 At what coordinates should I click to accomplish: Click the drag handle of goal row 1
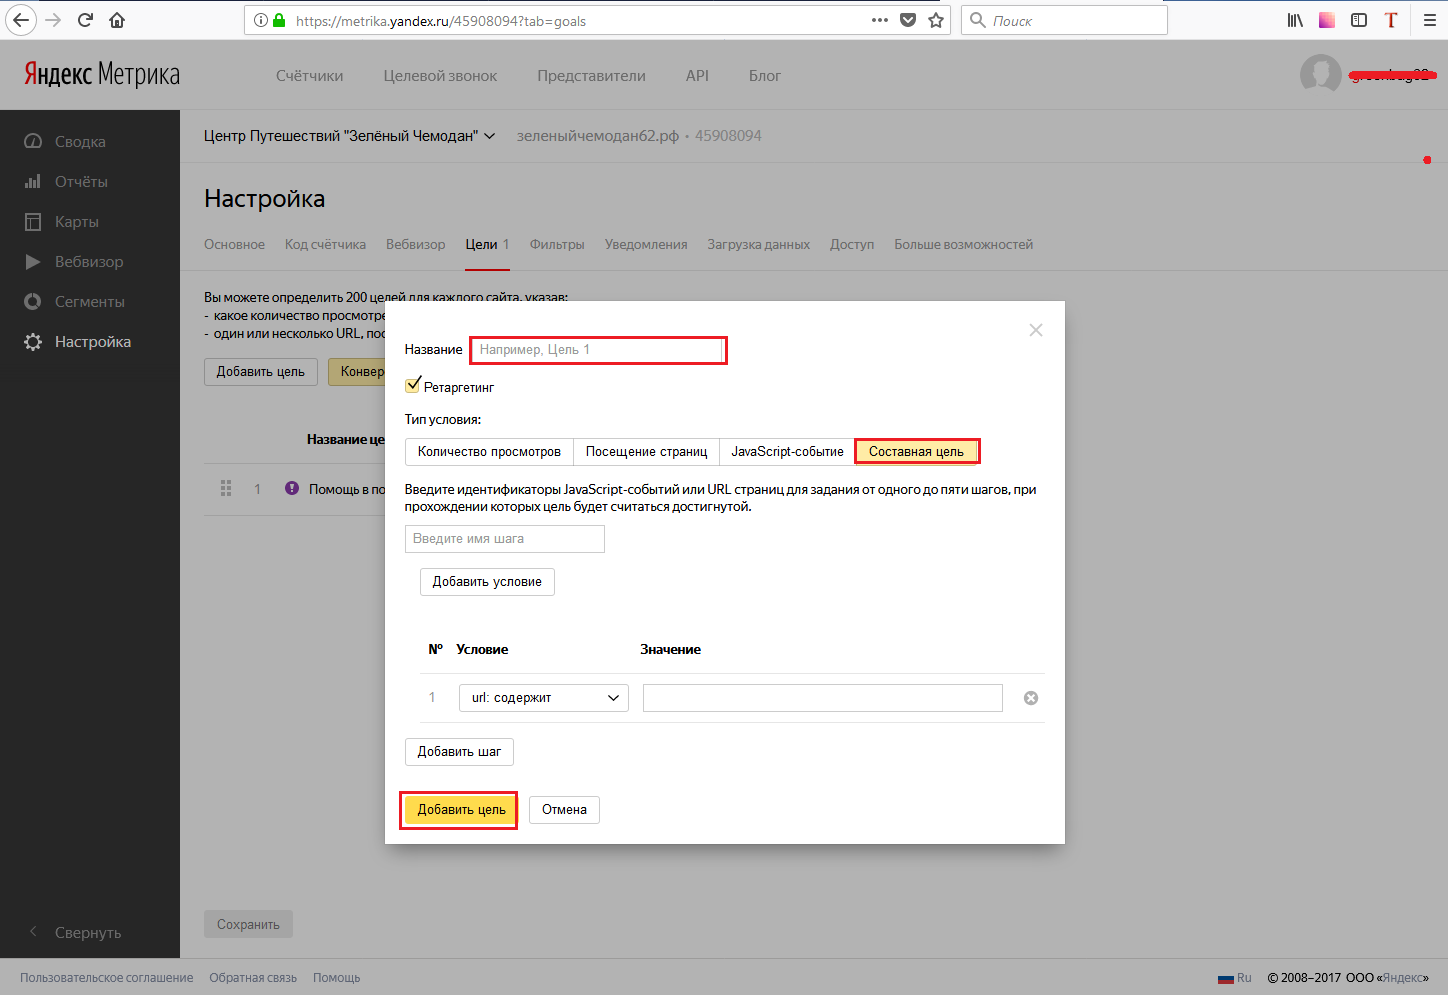pos(226,489)
